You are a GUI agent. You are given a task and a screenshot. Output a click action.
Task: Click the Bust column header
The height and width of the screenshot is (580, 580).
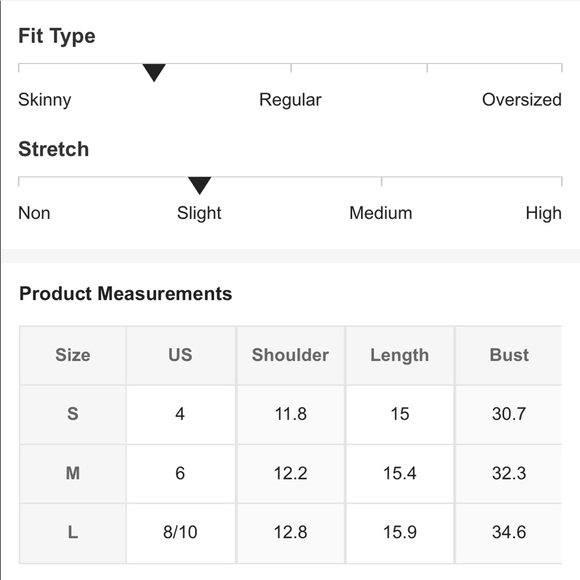click(509, 355)
